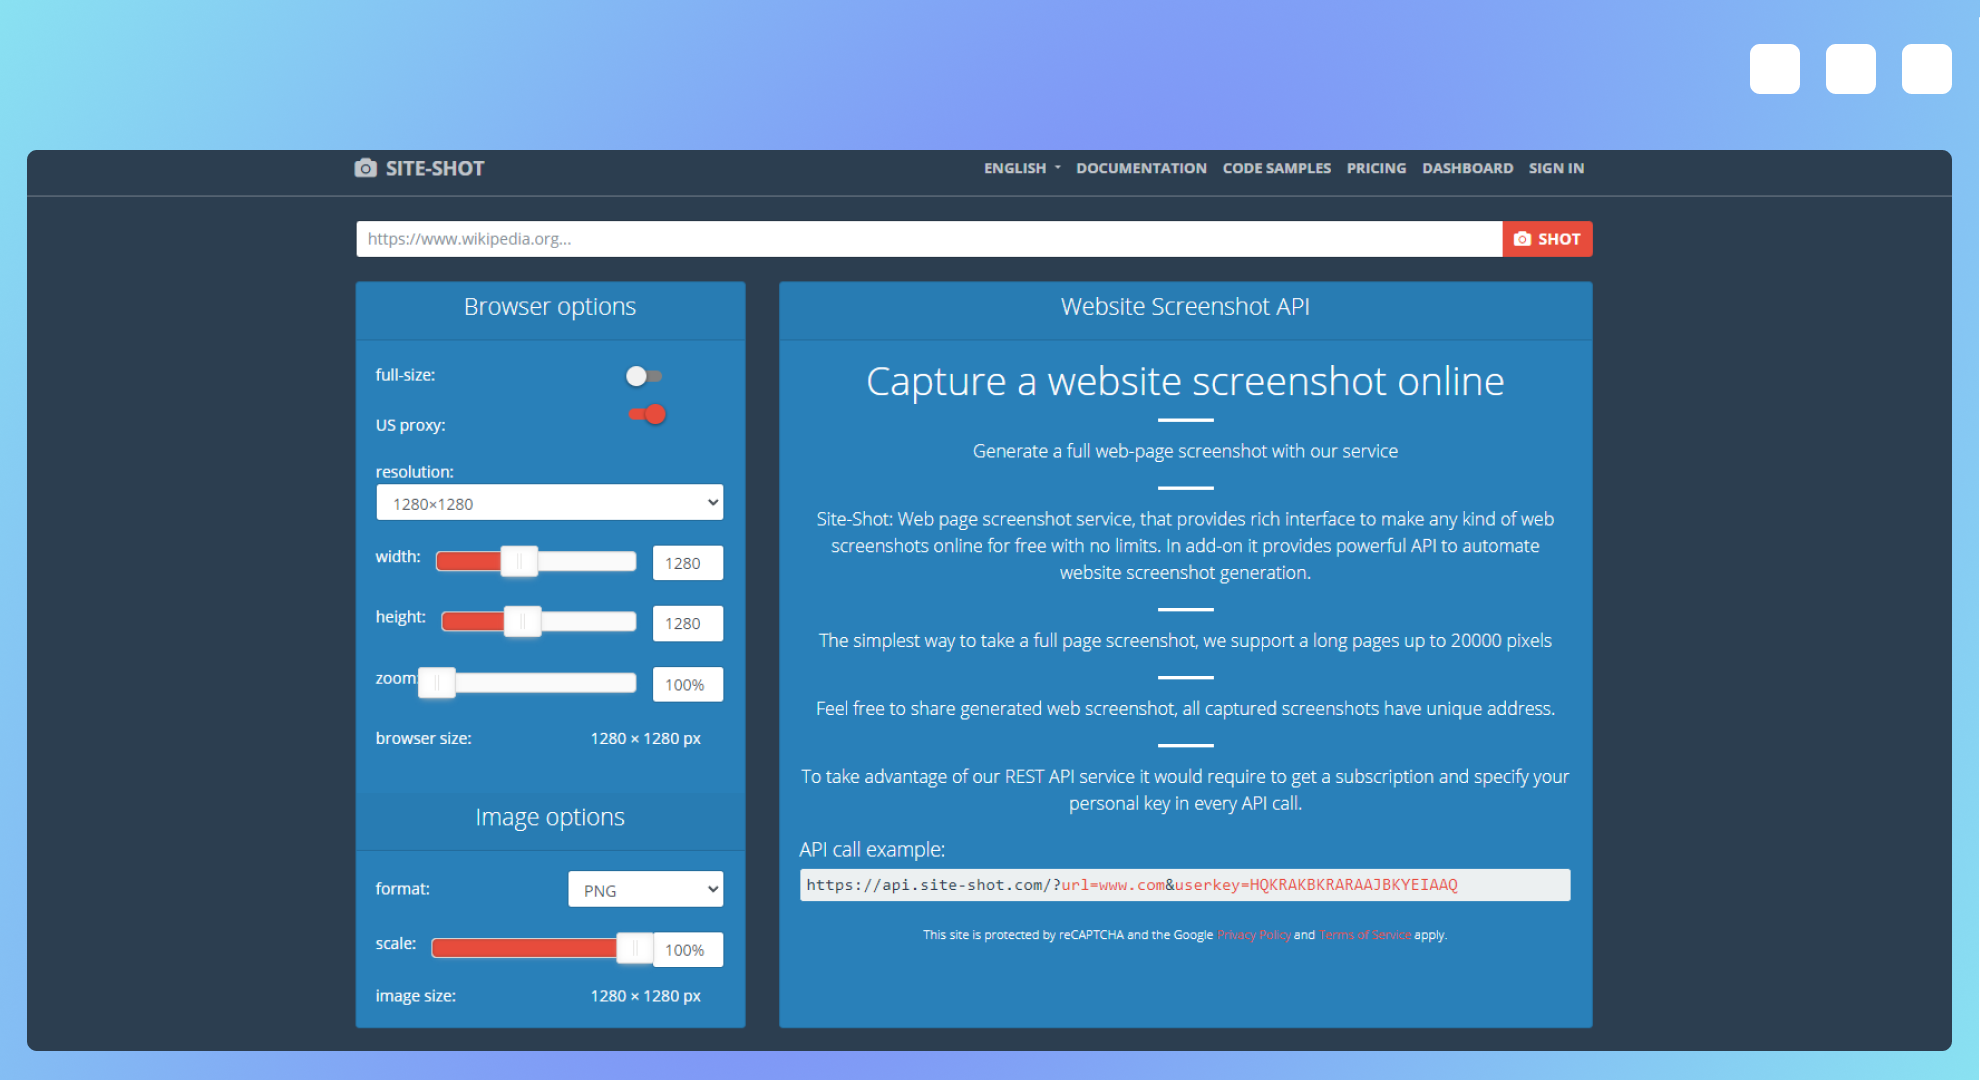Open the Pricing page
Viewport: 1980px width, 1080px height.
click(x=1376, y=168)
